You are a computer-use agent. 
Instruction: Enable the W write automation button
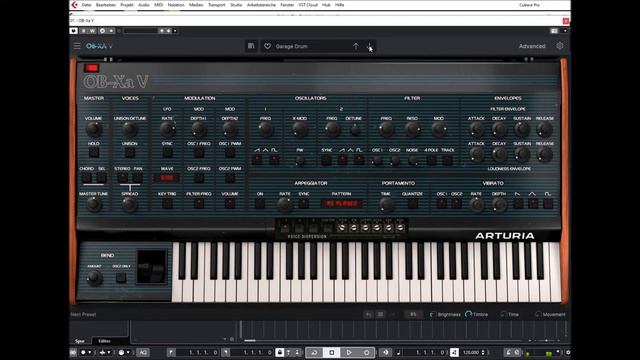pyautogui.click(x=92, y=31)
